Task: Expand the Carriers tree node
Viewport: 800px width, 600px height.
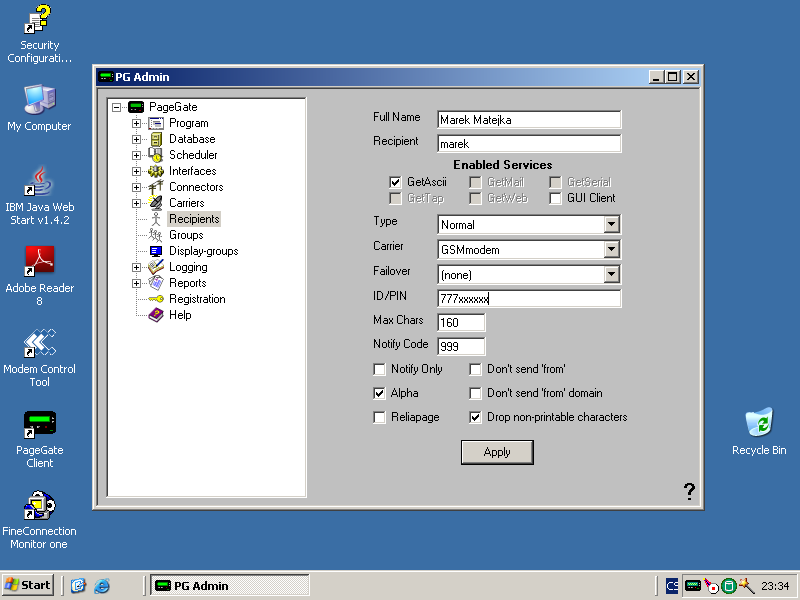Action: 136,203
